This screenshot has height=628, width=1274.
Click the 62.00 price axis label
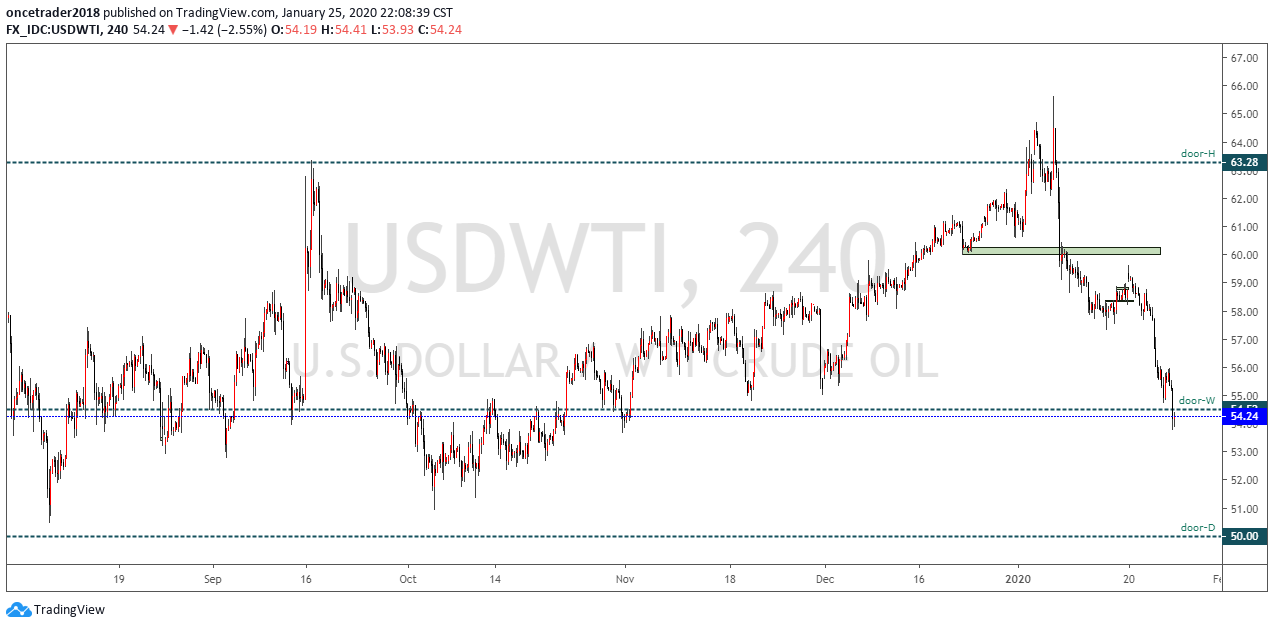1244,199
